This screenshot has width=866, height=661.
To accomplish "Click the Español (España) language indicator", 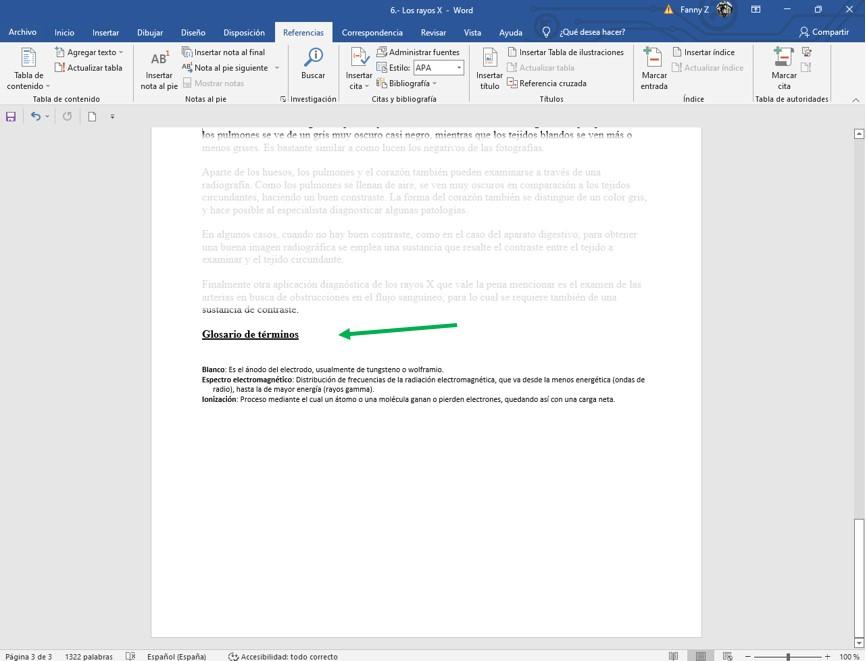I will pyautogui.click(x=176, y=656).
